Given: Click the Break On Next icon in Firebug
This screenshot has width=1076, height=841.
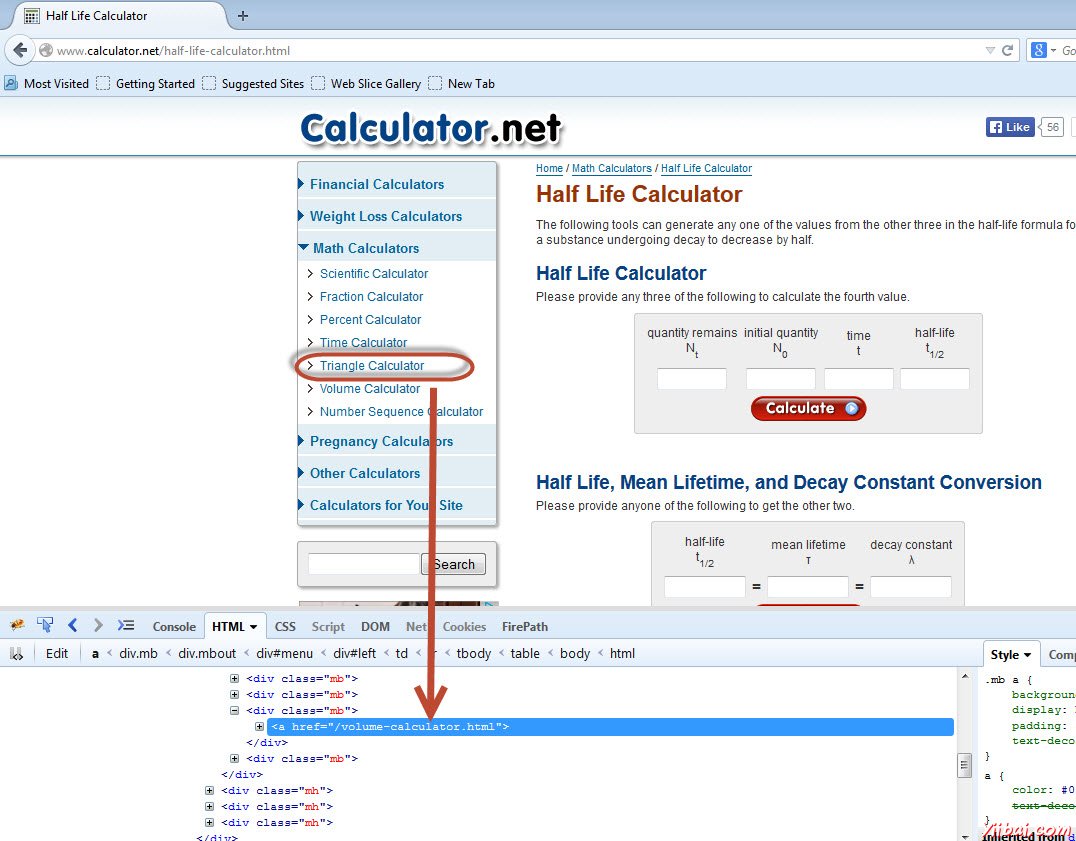Looking at the screenshot, I should pyautogui.click(x=16, y=653).
